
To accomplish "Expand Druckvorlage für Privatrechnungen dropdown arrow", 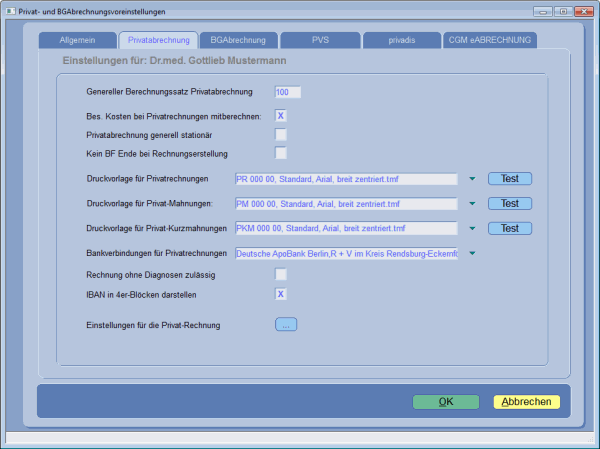I will click(471, 180).
